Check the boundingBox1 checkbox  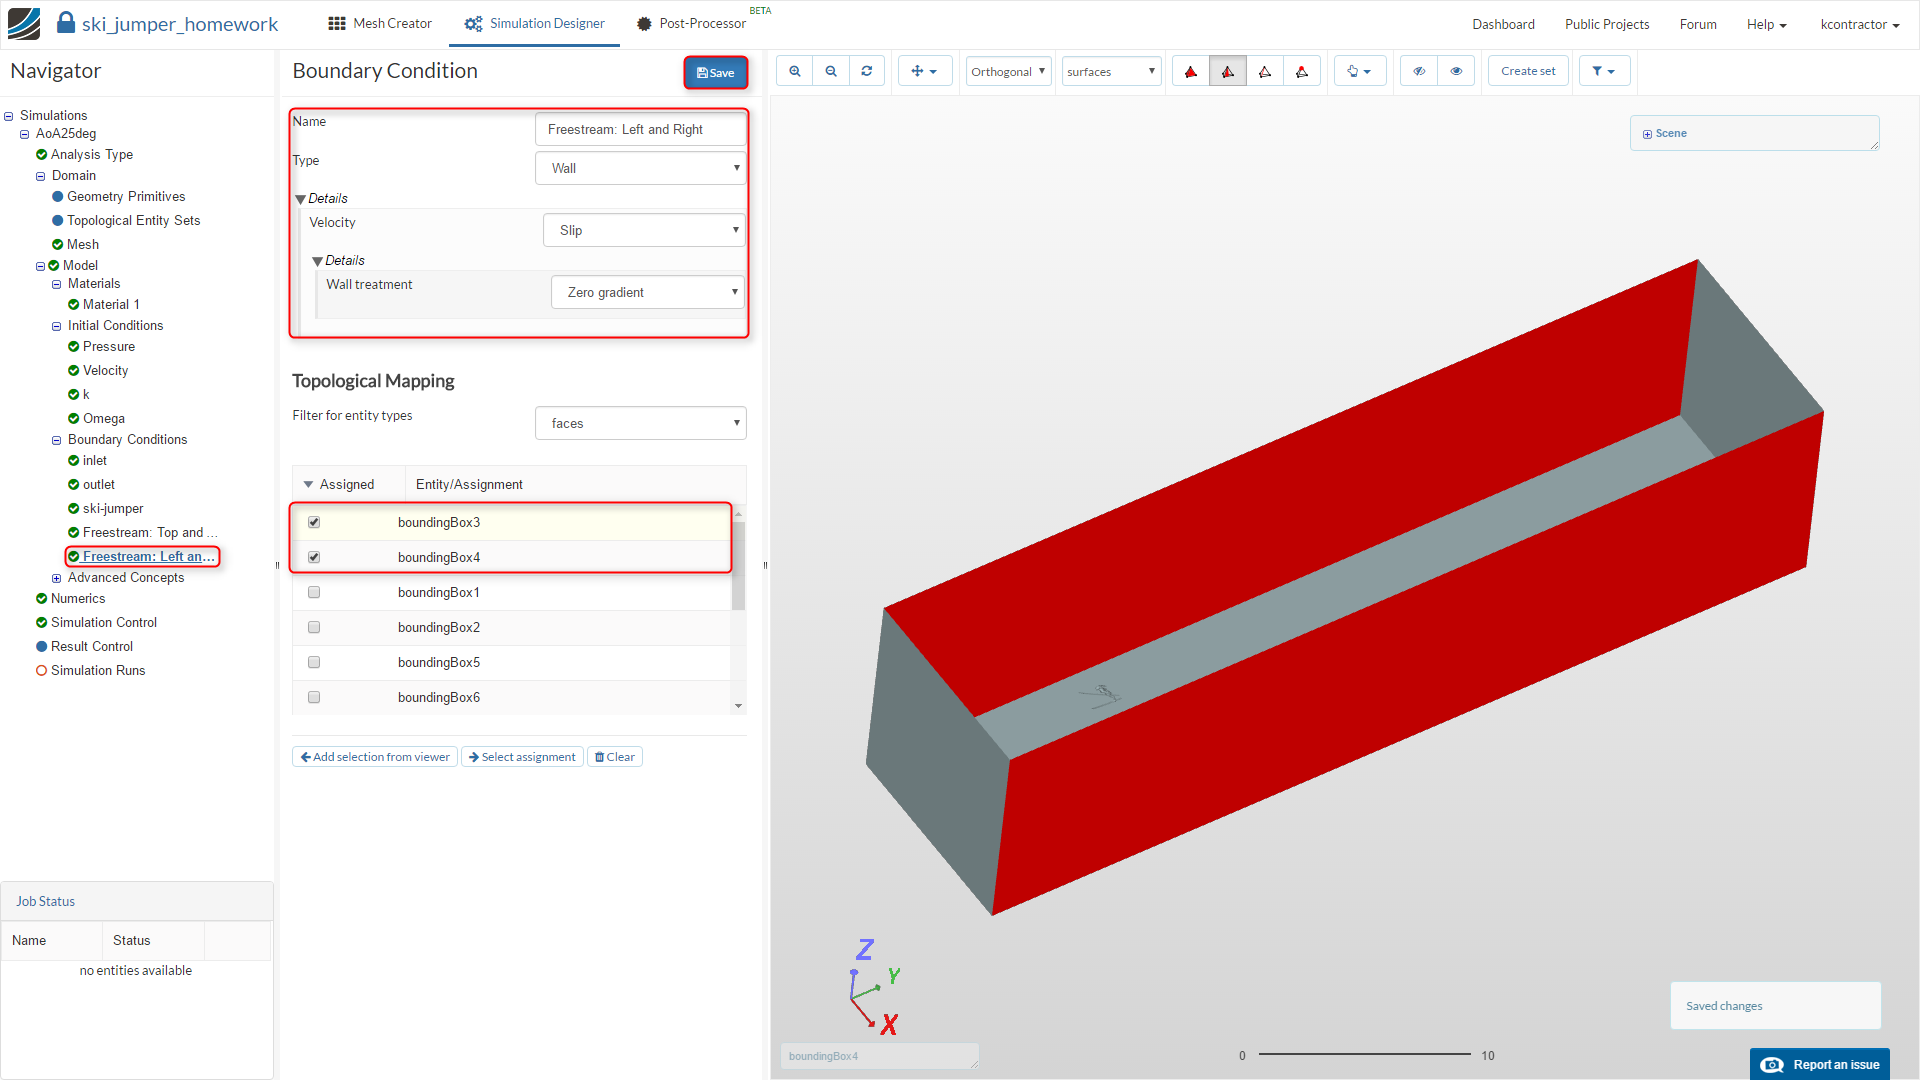(314, 592)
